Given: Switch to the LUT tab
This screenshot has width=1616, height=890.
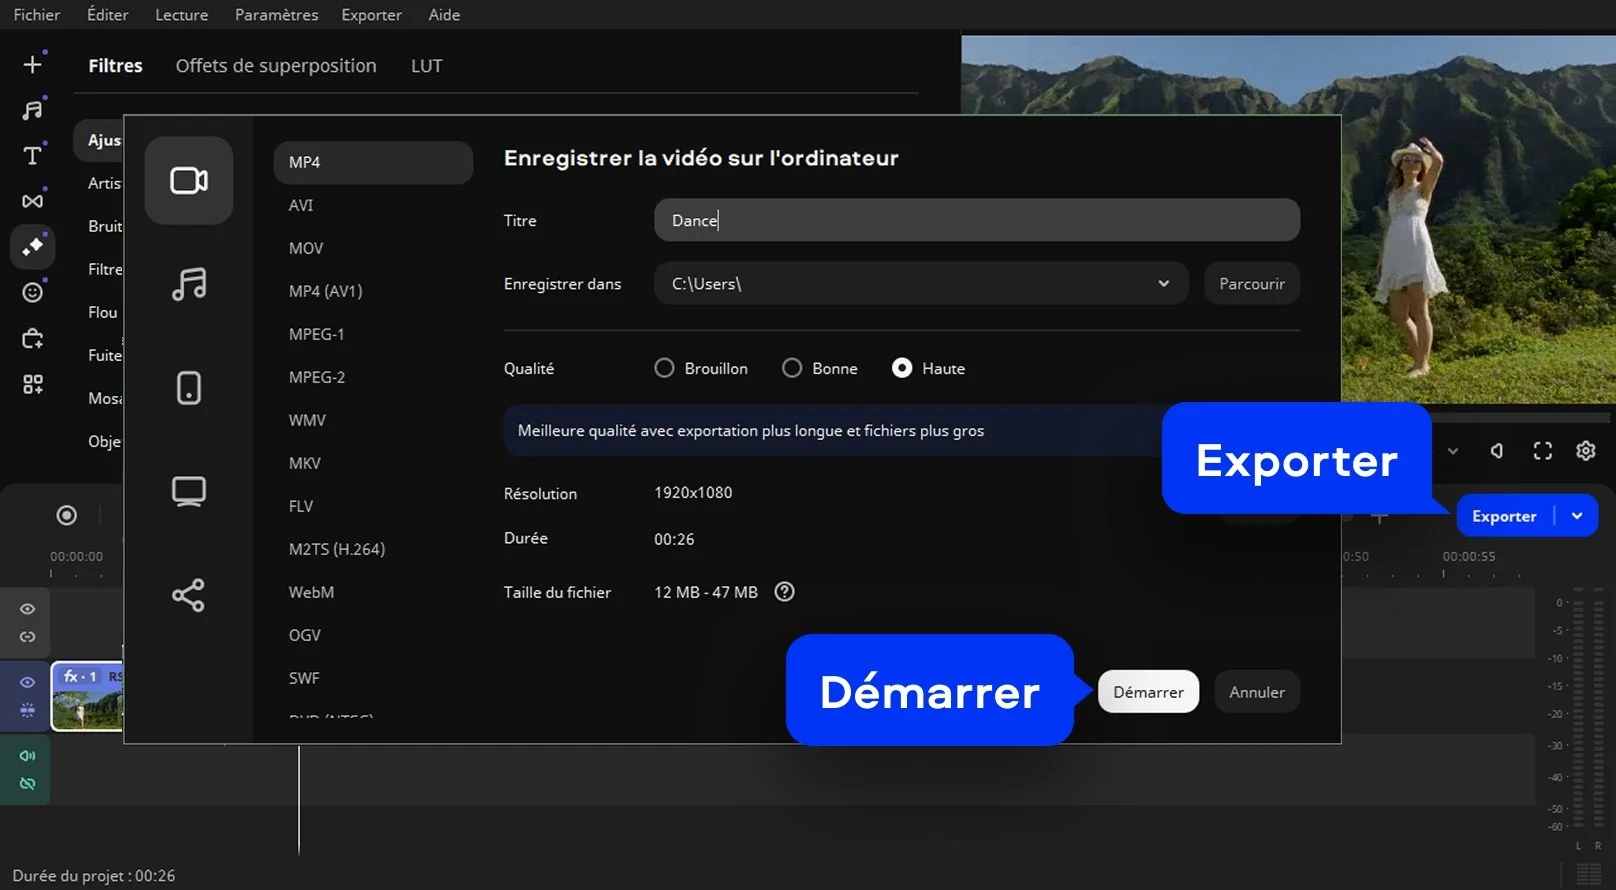Looking at the screenshot, I should 426,66.
